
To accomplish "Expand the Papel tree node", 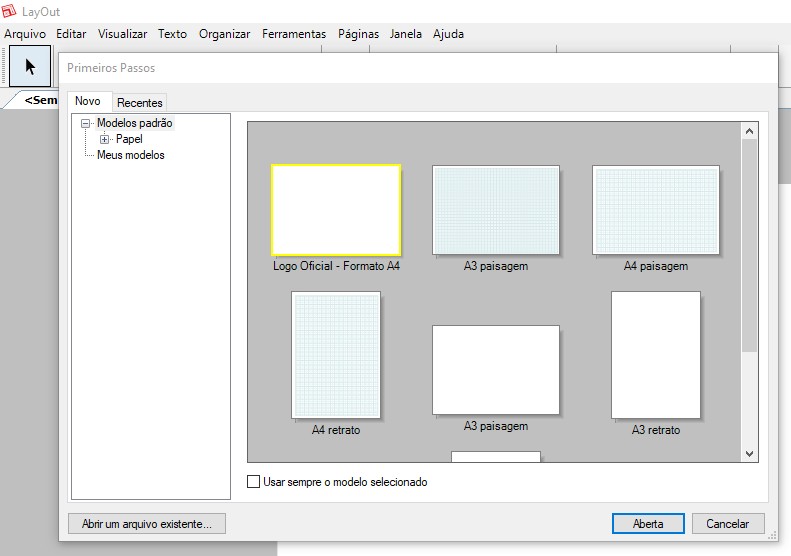I will click(104, 139).
